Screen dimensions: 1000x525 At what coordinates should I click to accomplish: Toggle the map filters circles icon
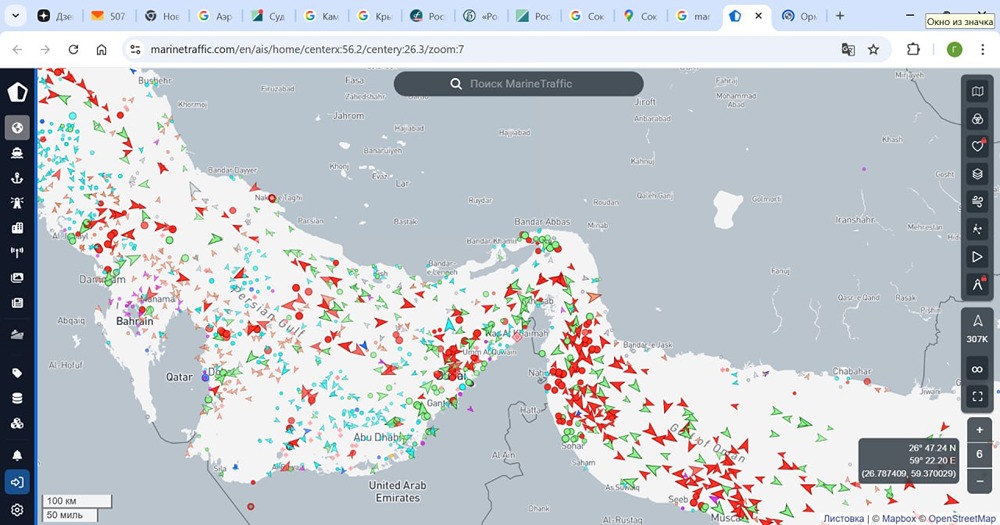pyautogui.click(x=977, y=119)
